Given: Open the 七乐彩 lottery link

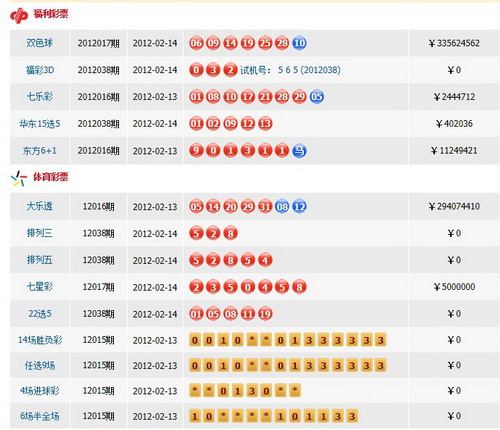Looking at the screenshot, I should (x=40, y=97).
